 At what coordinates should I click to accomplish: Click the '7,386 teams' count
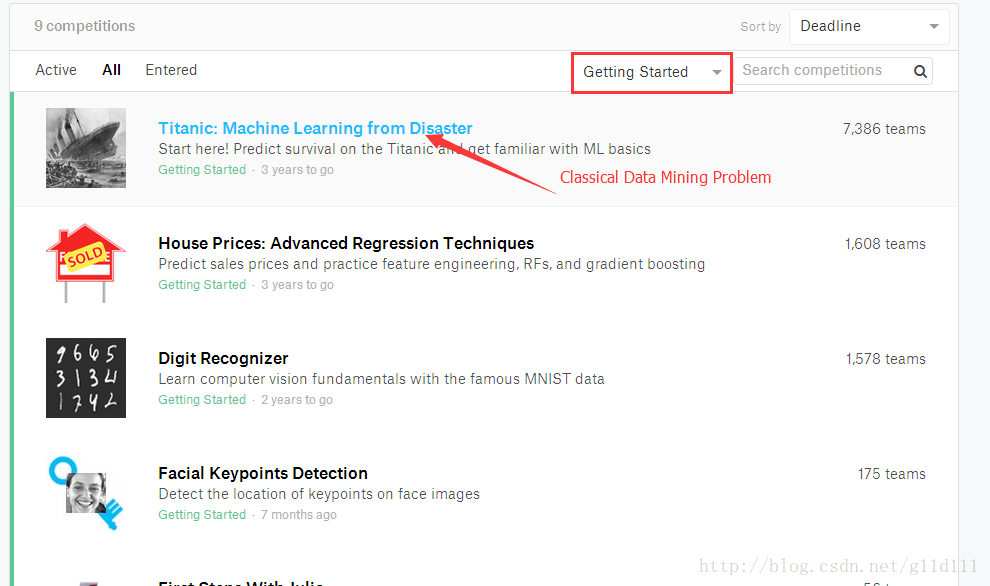tap(884, 129)
